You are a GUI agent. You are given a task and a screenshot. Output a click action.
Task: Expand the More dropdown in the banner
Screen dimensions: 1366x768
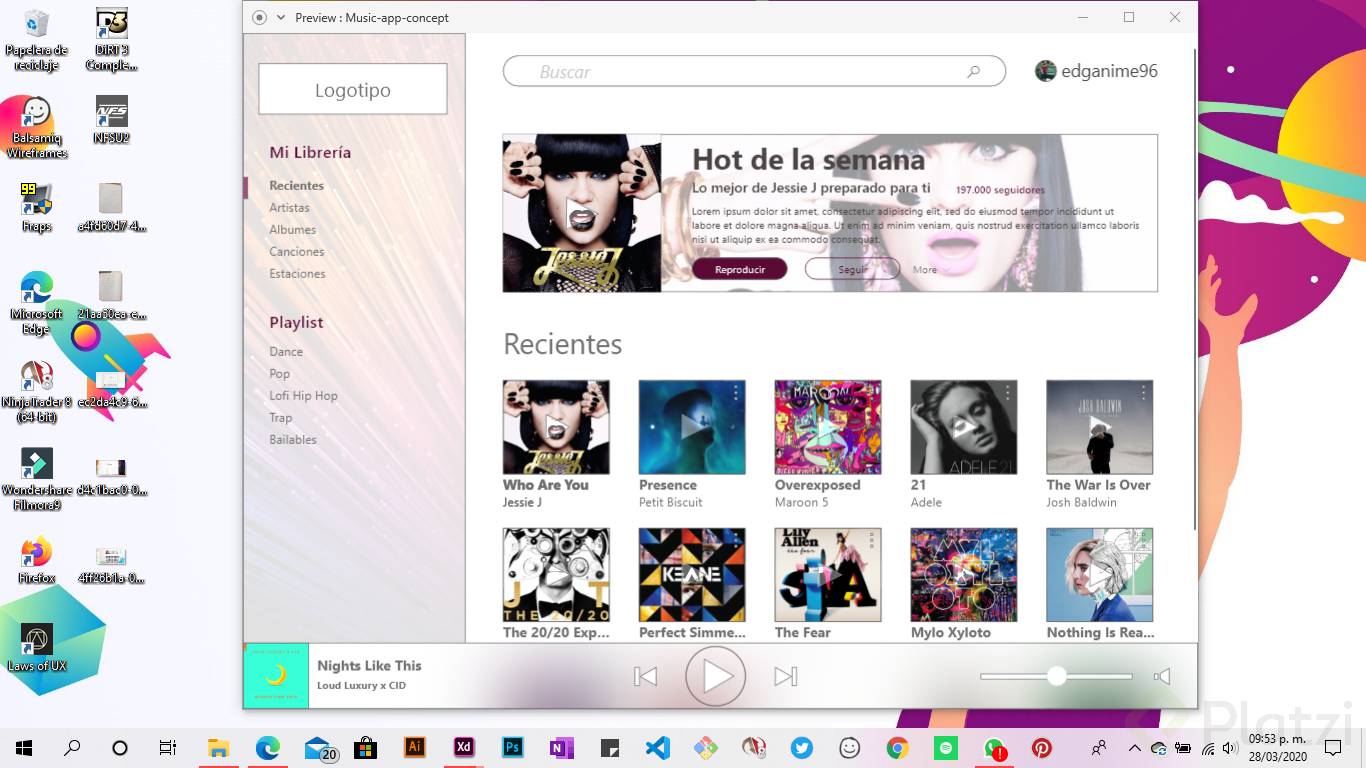pos(930,269)
